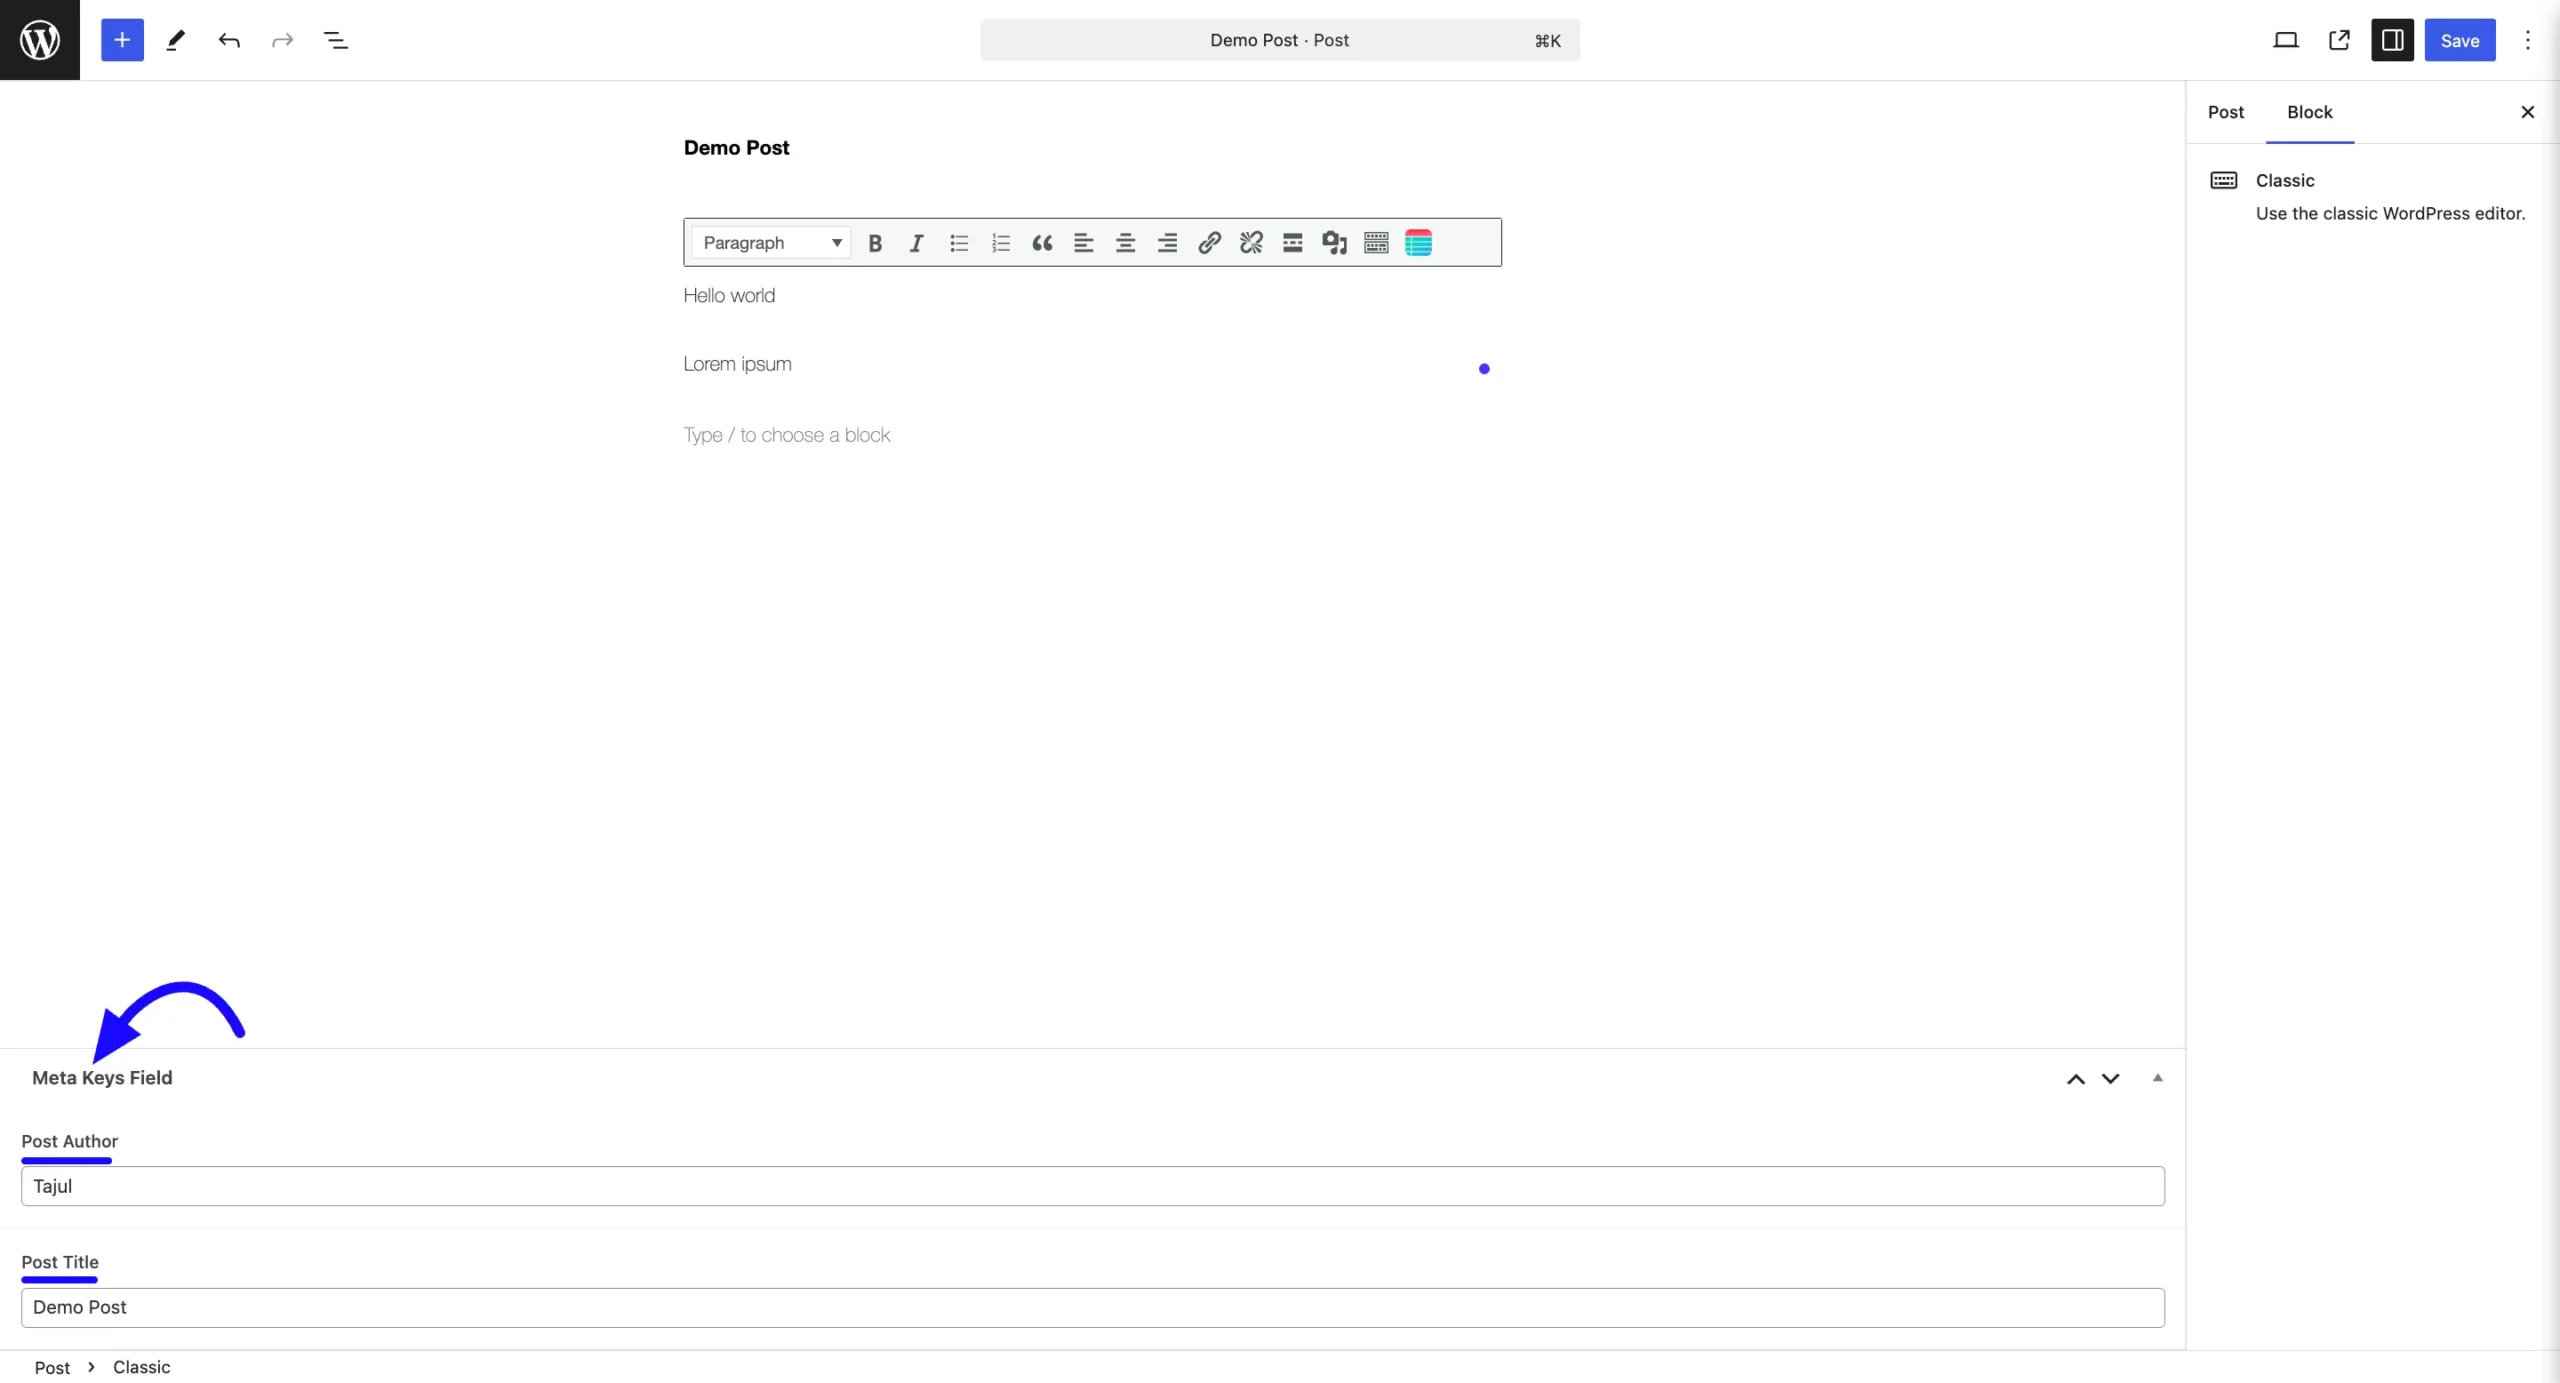2560x1383 pixels.
Task: Align text left
Action: 1084,243
